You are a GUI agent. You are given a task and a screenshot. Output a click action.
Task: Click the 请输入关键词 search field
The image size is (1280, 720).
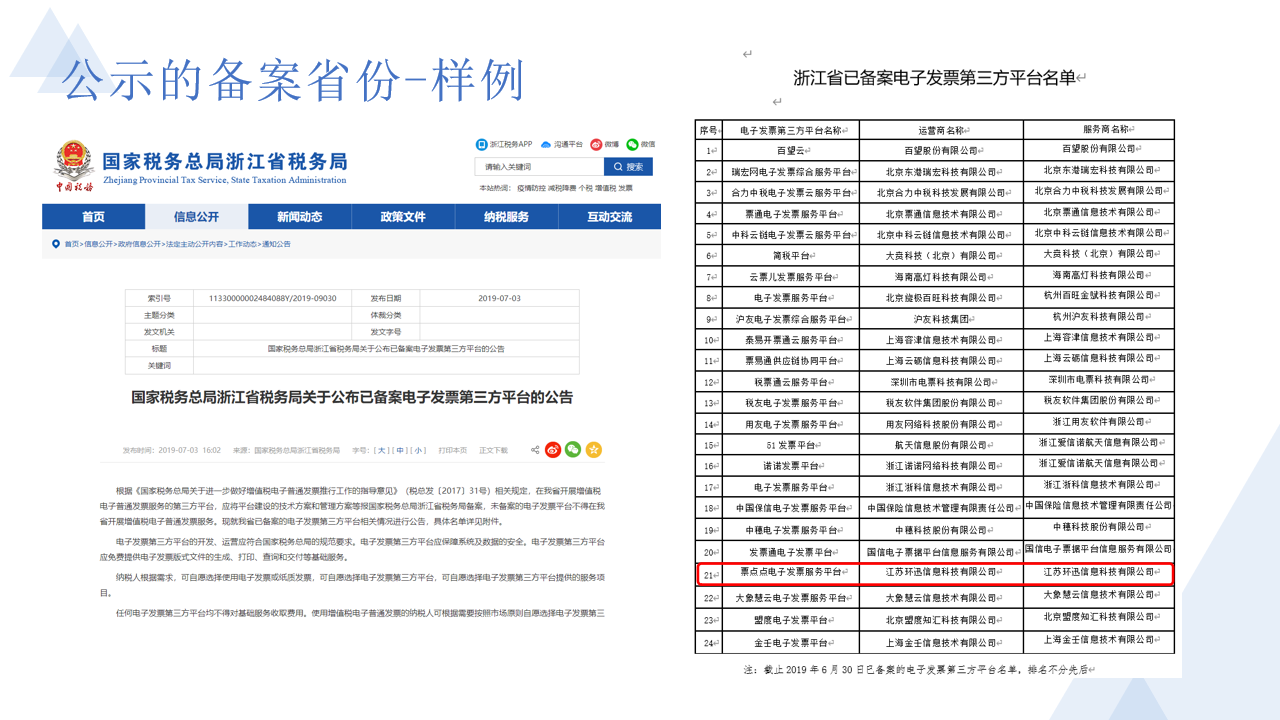pyautogui.click(x=540, y=167)
